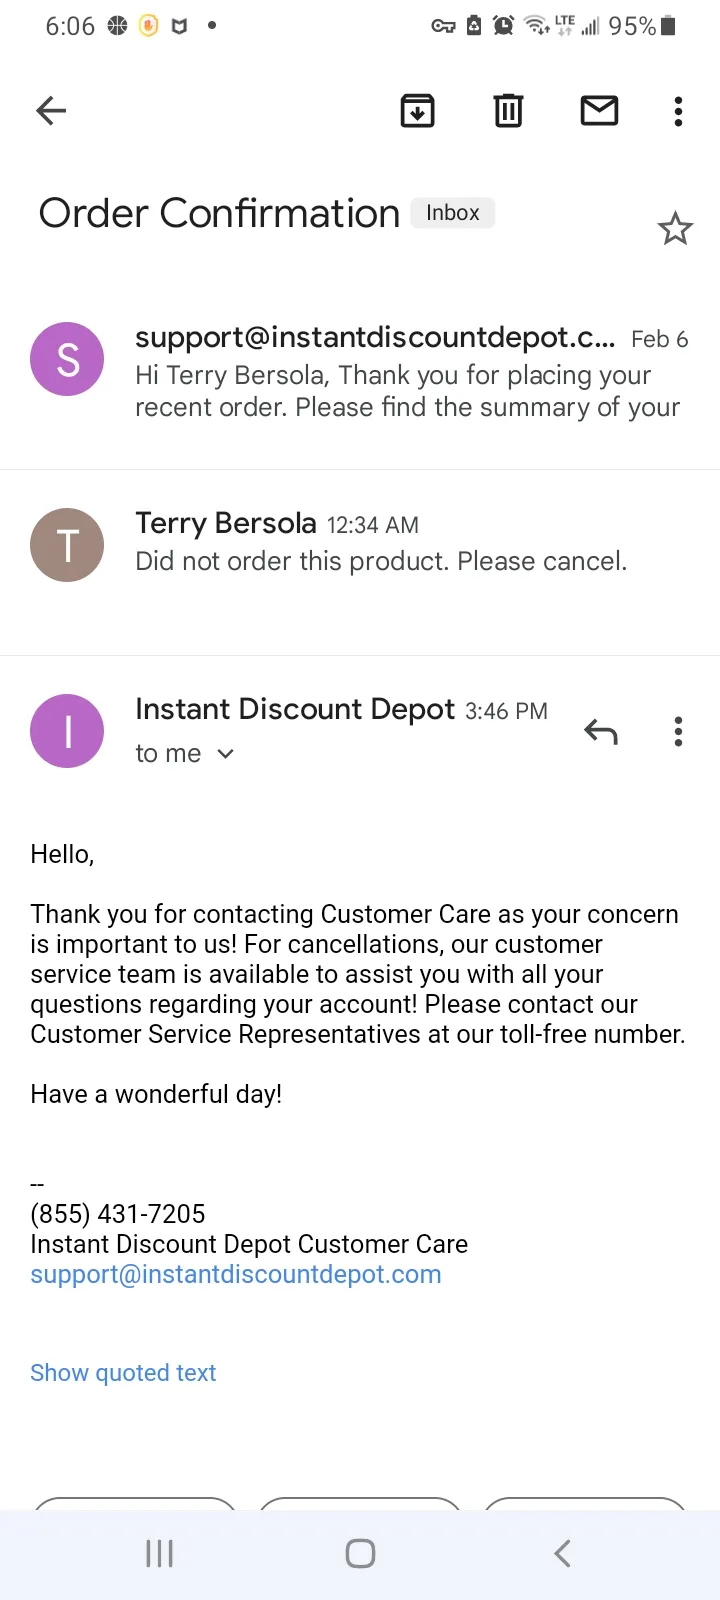The image size is (720, 1600).
Task: Open the support@instantdiscountdepot.com email link
Action: click(x=236, y=1274)
